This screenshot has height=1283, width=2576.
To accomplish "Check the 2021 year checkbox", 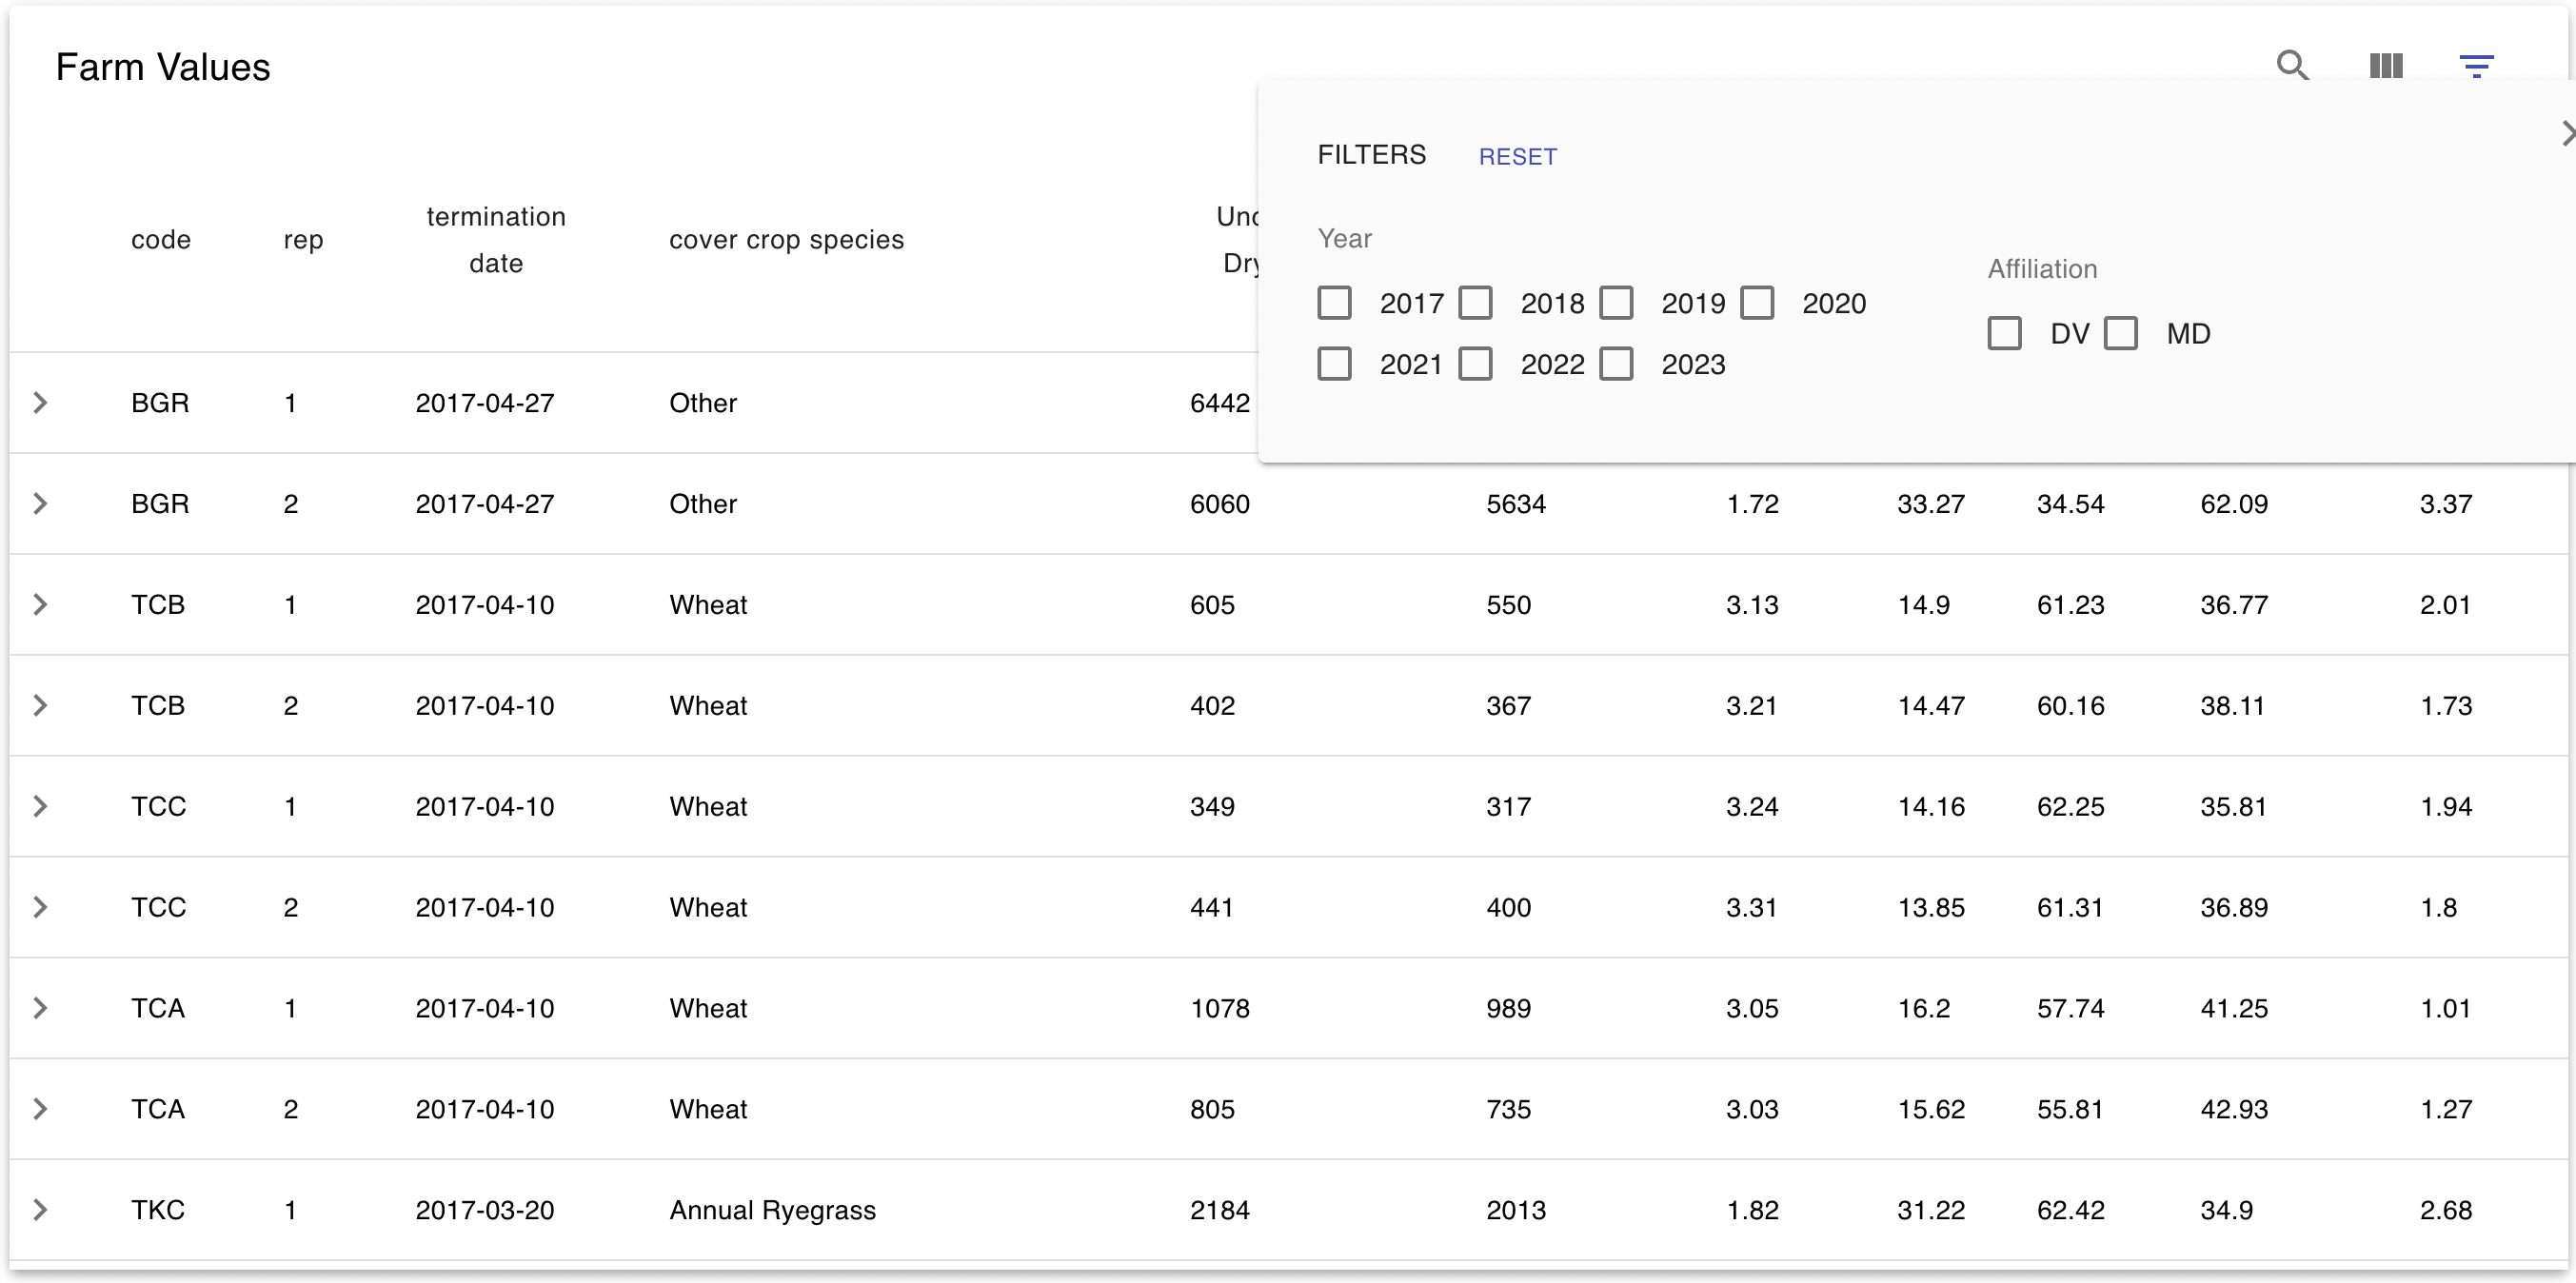I will pyautogui.click(x=1334, y=363).
